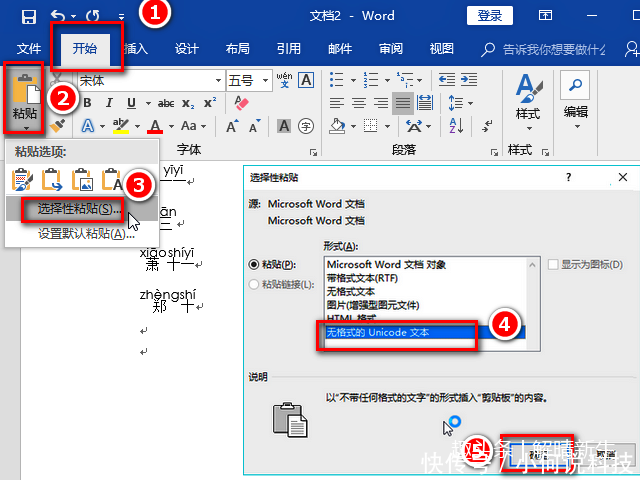Apply underline to text
Image resolution: width=640 pixels, height=480 pixels.
[131, 103]
